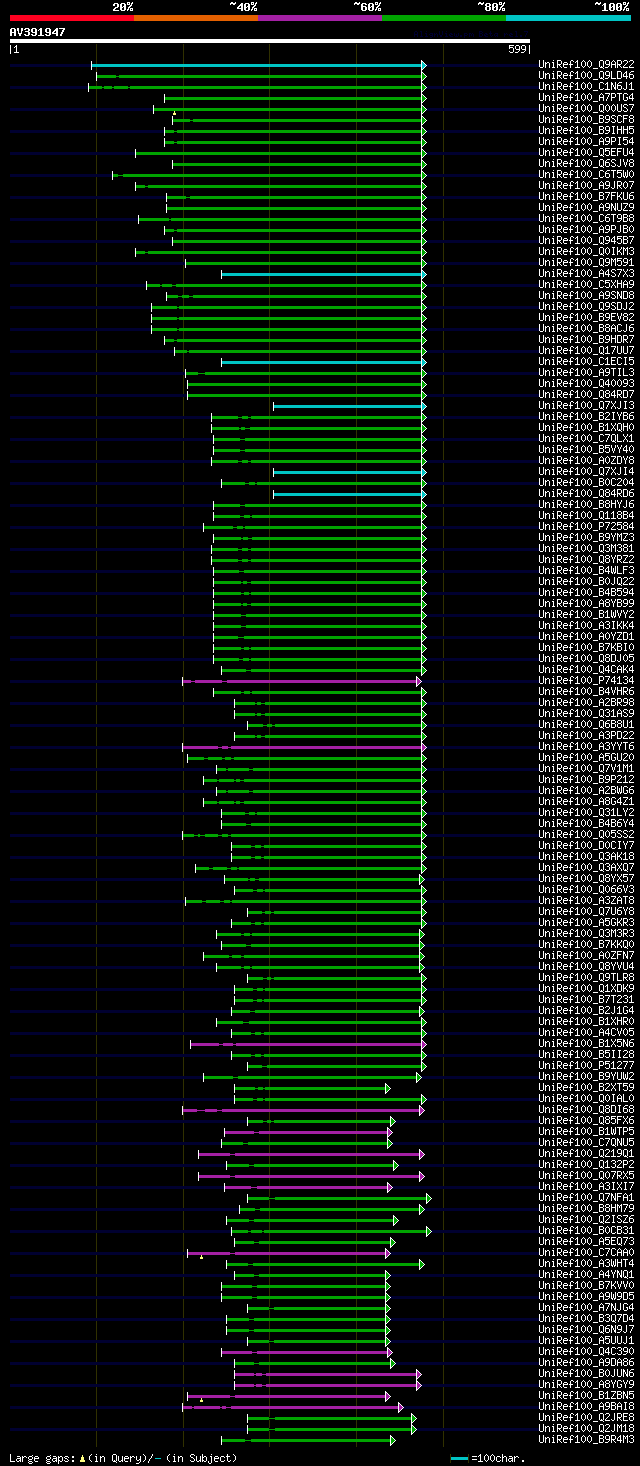Select hit label UniRef100_Q9AR22

[586, 64]
